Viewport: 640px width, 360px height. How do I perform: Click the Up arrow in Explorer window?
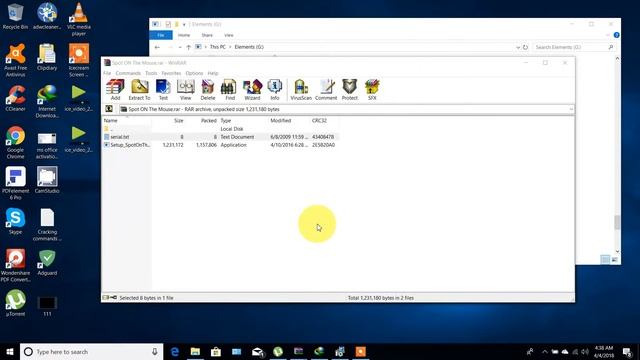[x=188, y=47]
